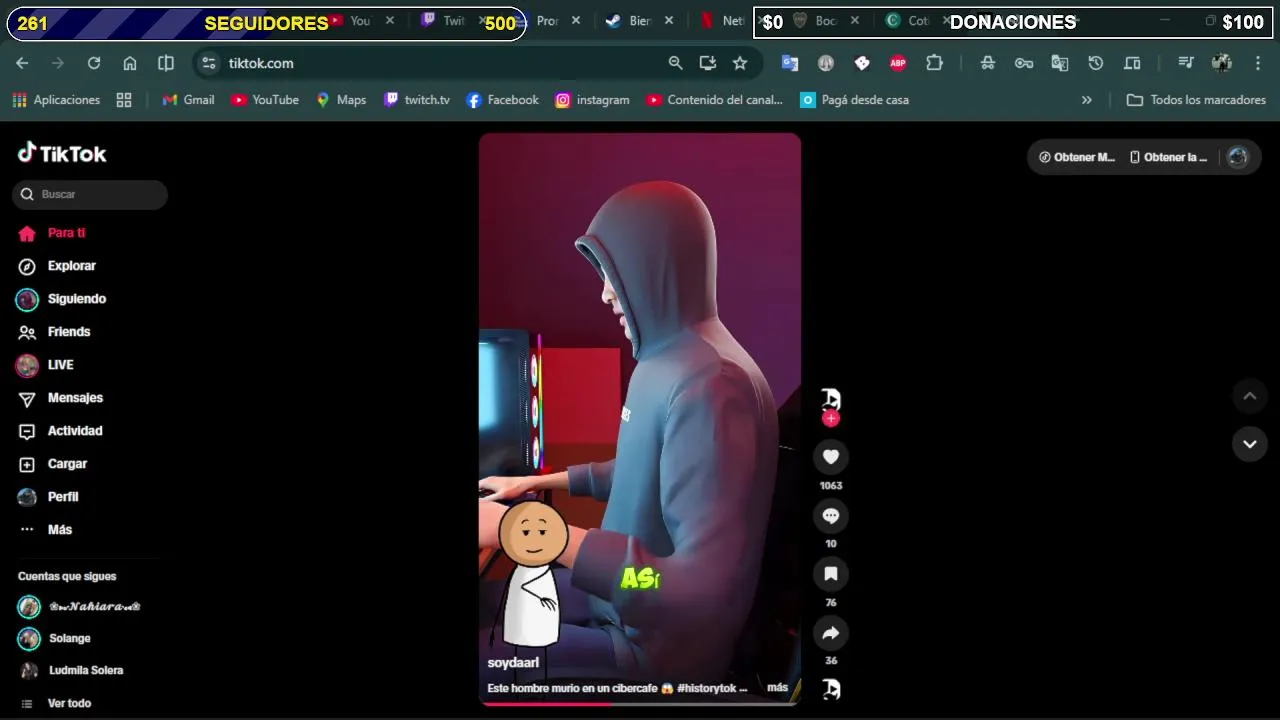Viewport: 1280px width, 720px height.
Task: Open the Google Translate extension
Action: (790, 63)
